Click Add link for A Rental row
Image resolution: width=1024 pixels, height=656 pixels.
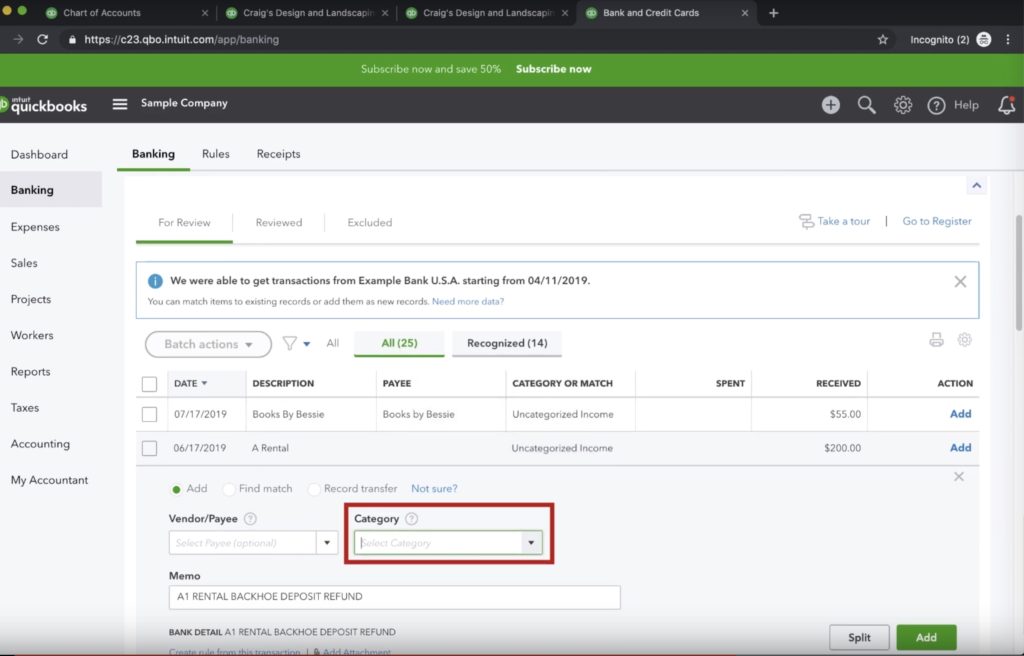click(x=960, y=448)
